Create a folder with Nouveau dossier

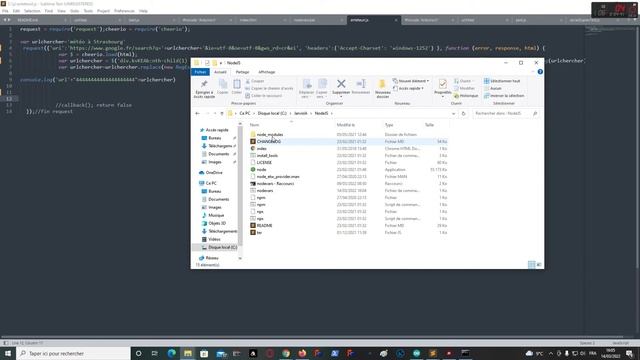pyautogui.click(x=383, y=89)
